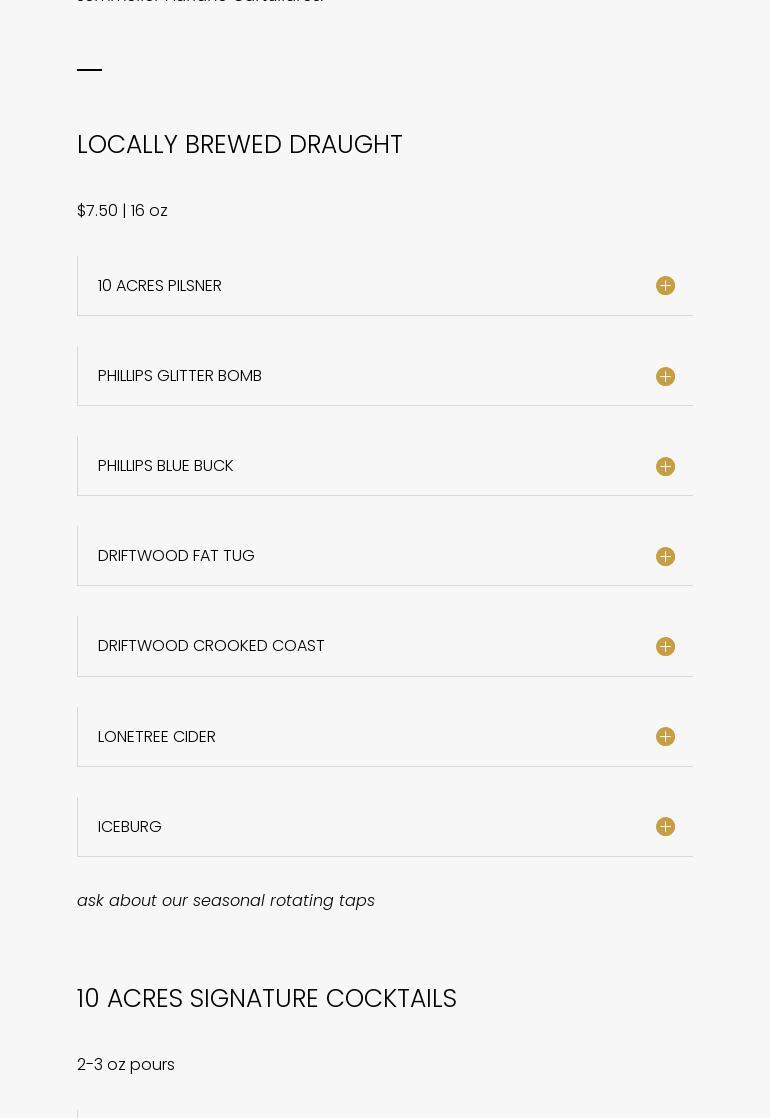Click the plus icon on the Iceburg row
Image resolution: width=770 pixels, height=1118 pixels.
(x=665, y=826)
